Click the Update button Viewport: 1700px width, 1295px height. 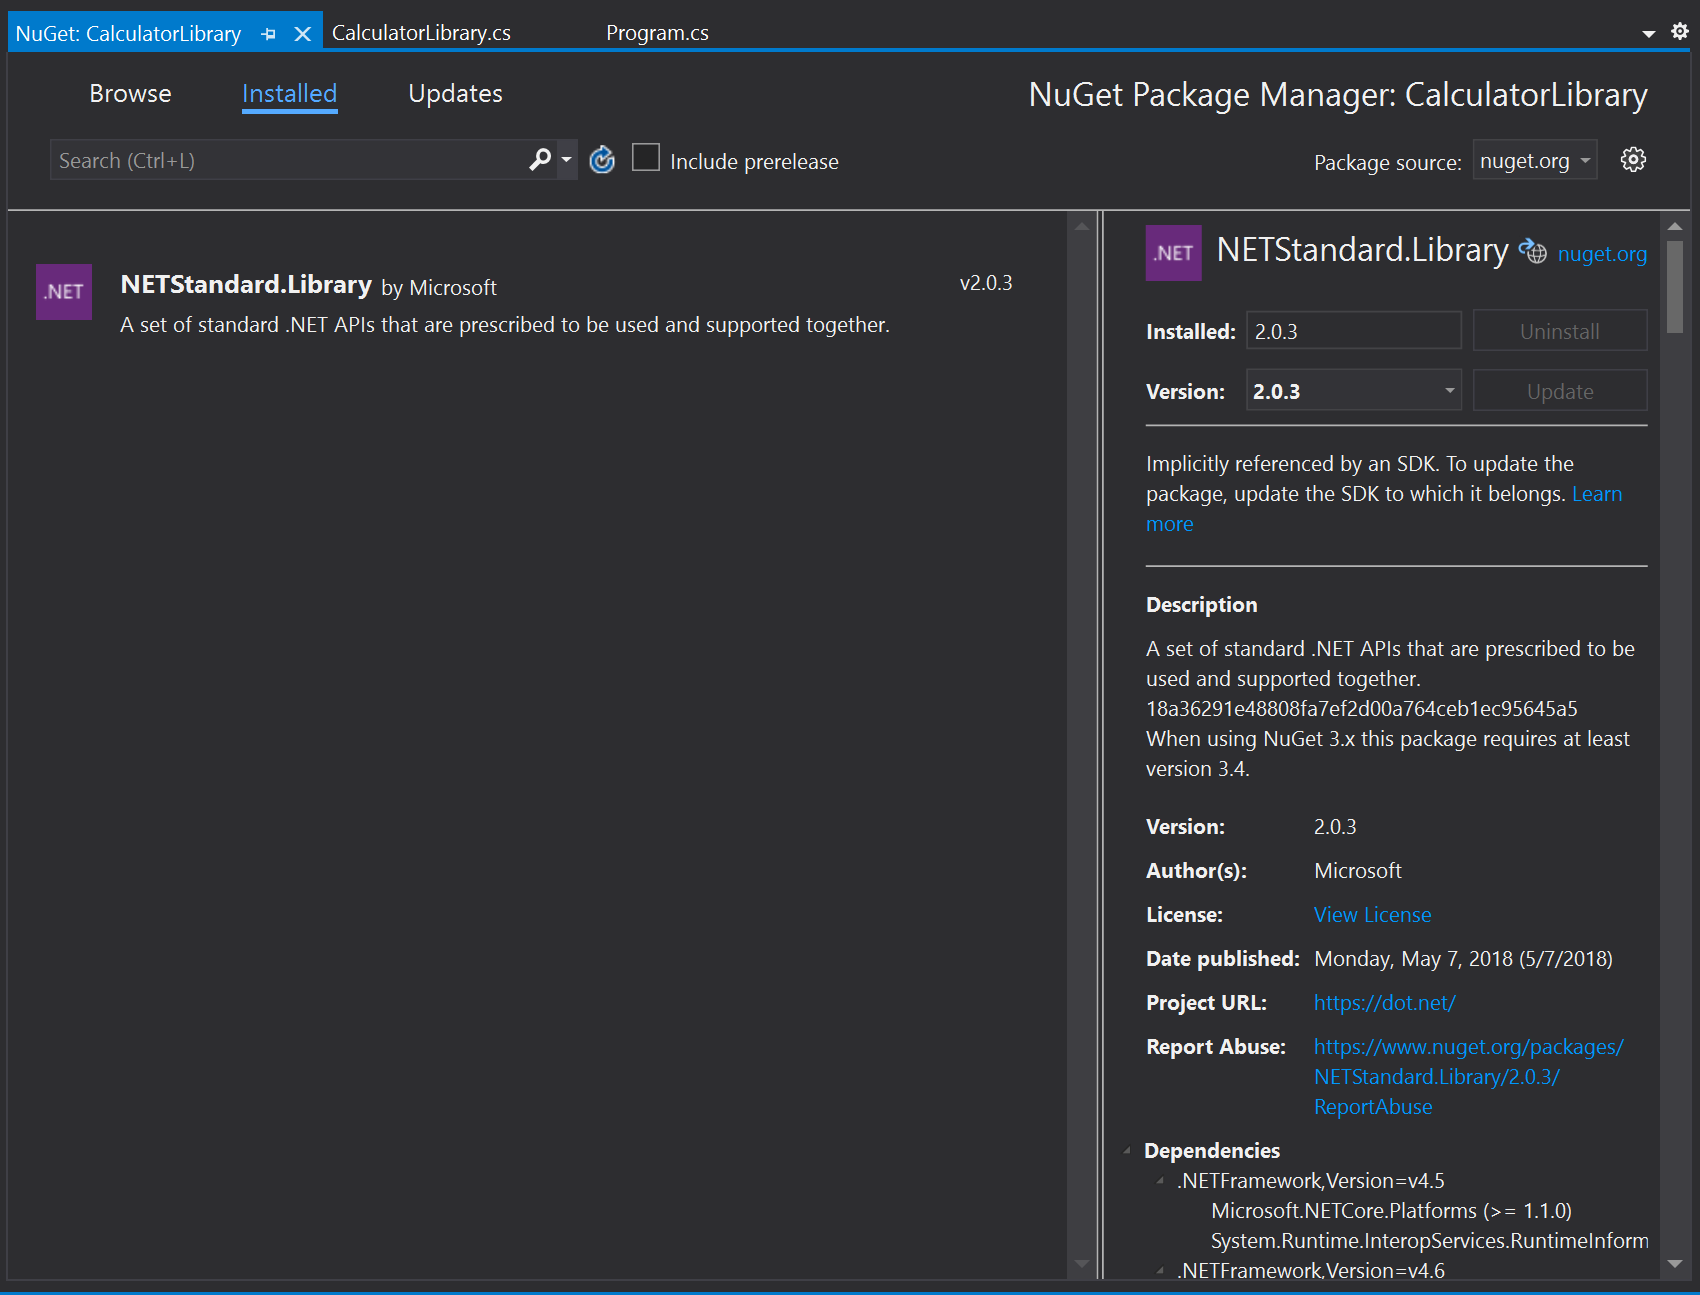(1559, 391)
